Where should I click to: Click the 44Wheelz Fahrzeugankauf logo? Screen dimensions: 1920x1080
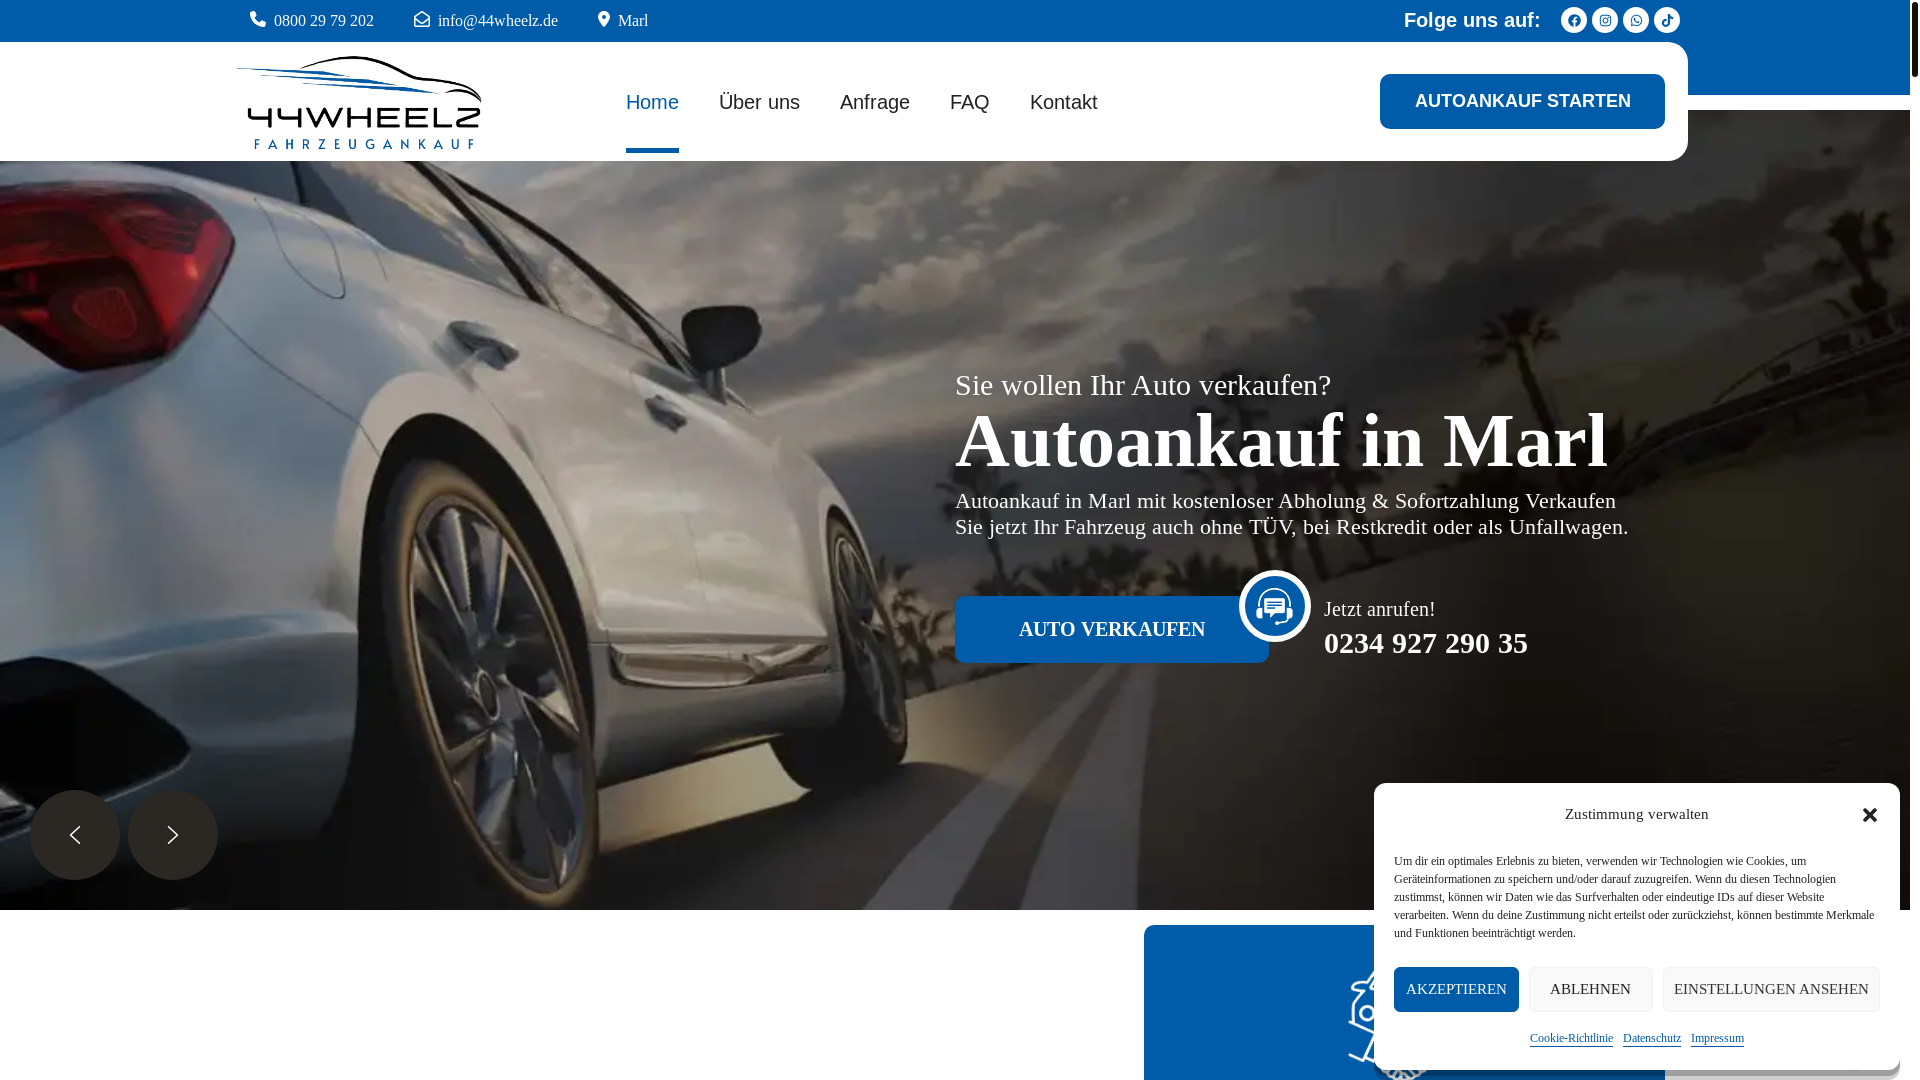tap(358, 102)
